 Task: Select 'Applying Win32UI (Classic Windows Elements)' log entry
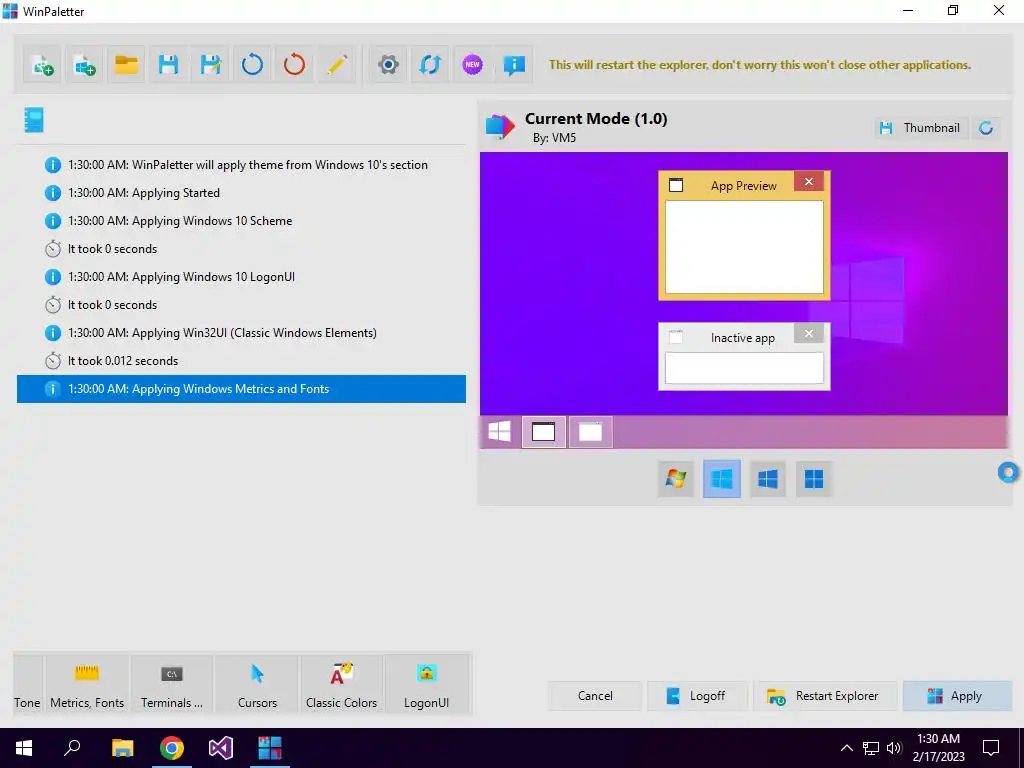[x=242, y=333]
